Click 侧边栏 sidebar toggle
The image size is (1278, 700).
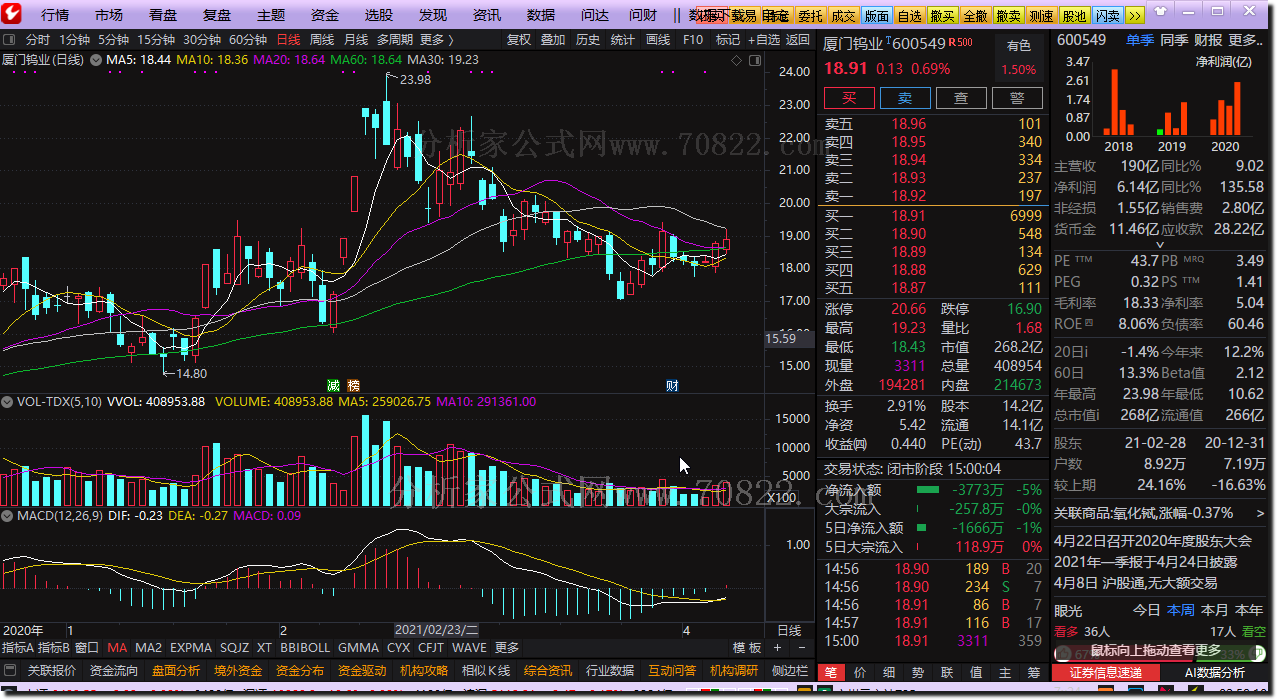pyautogui.click(x=790, y=671)
